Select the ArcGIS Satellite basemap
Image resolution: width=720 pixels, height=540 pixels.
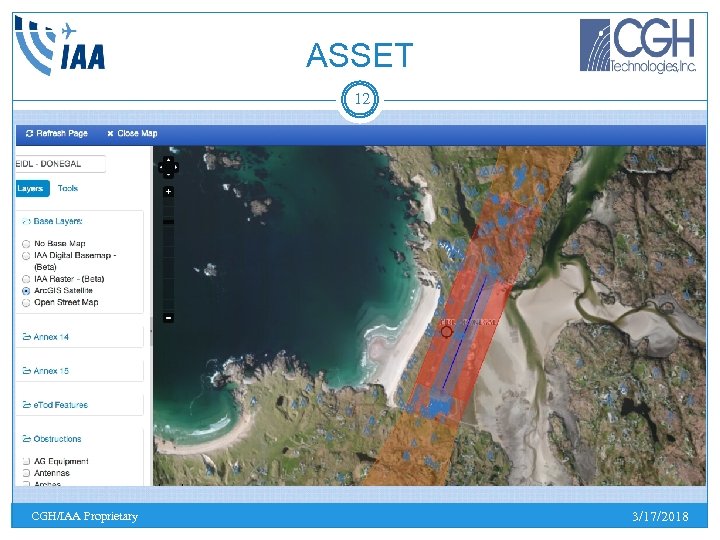tap(26, 291)
